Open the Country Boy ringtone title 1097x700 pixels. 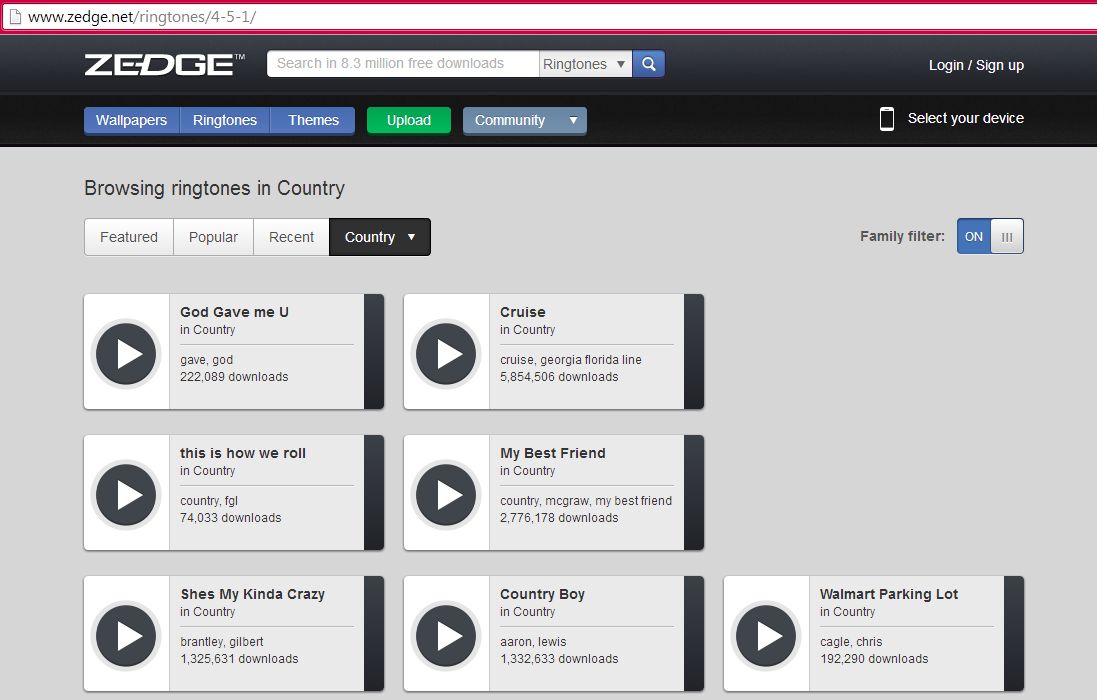(542, 594)
